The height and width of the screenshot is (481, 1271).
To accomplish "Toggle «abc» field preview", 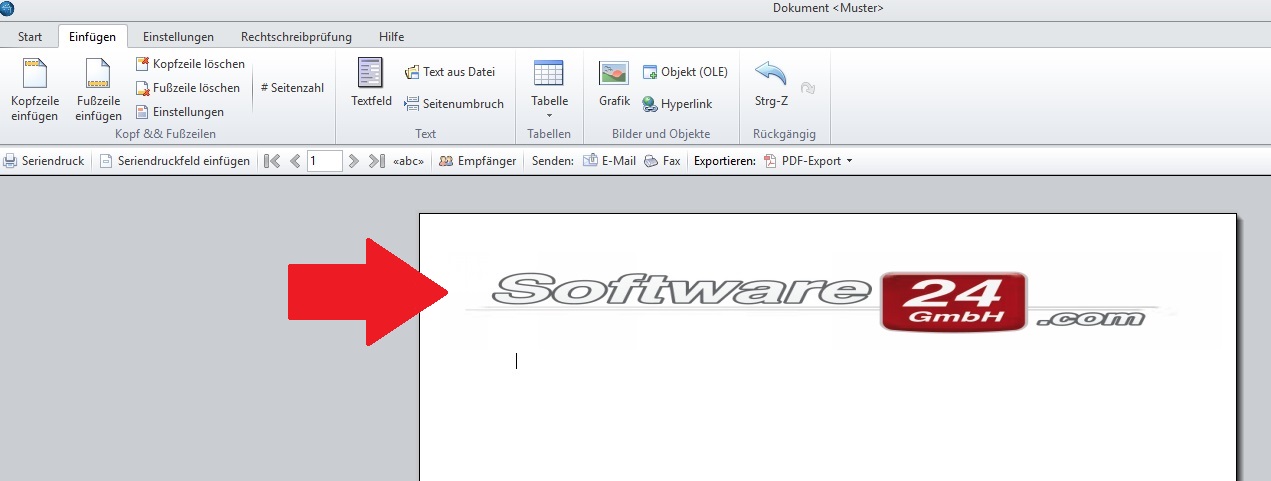I will (409, 161).
